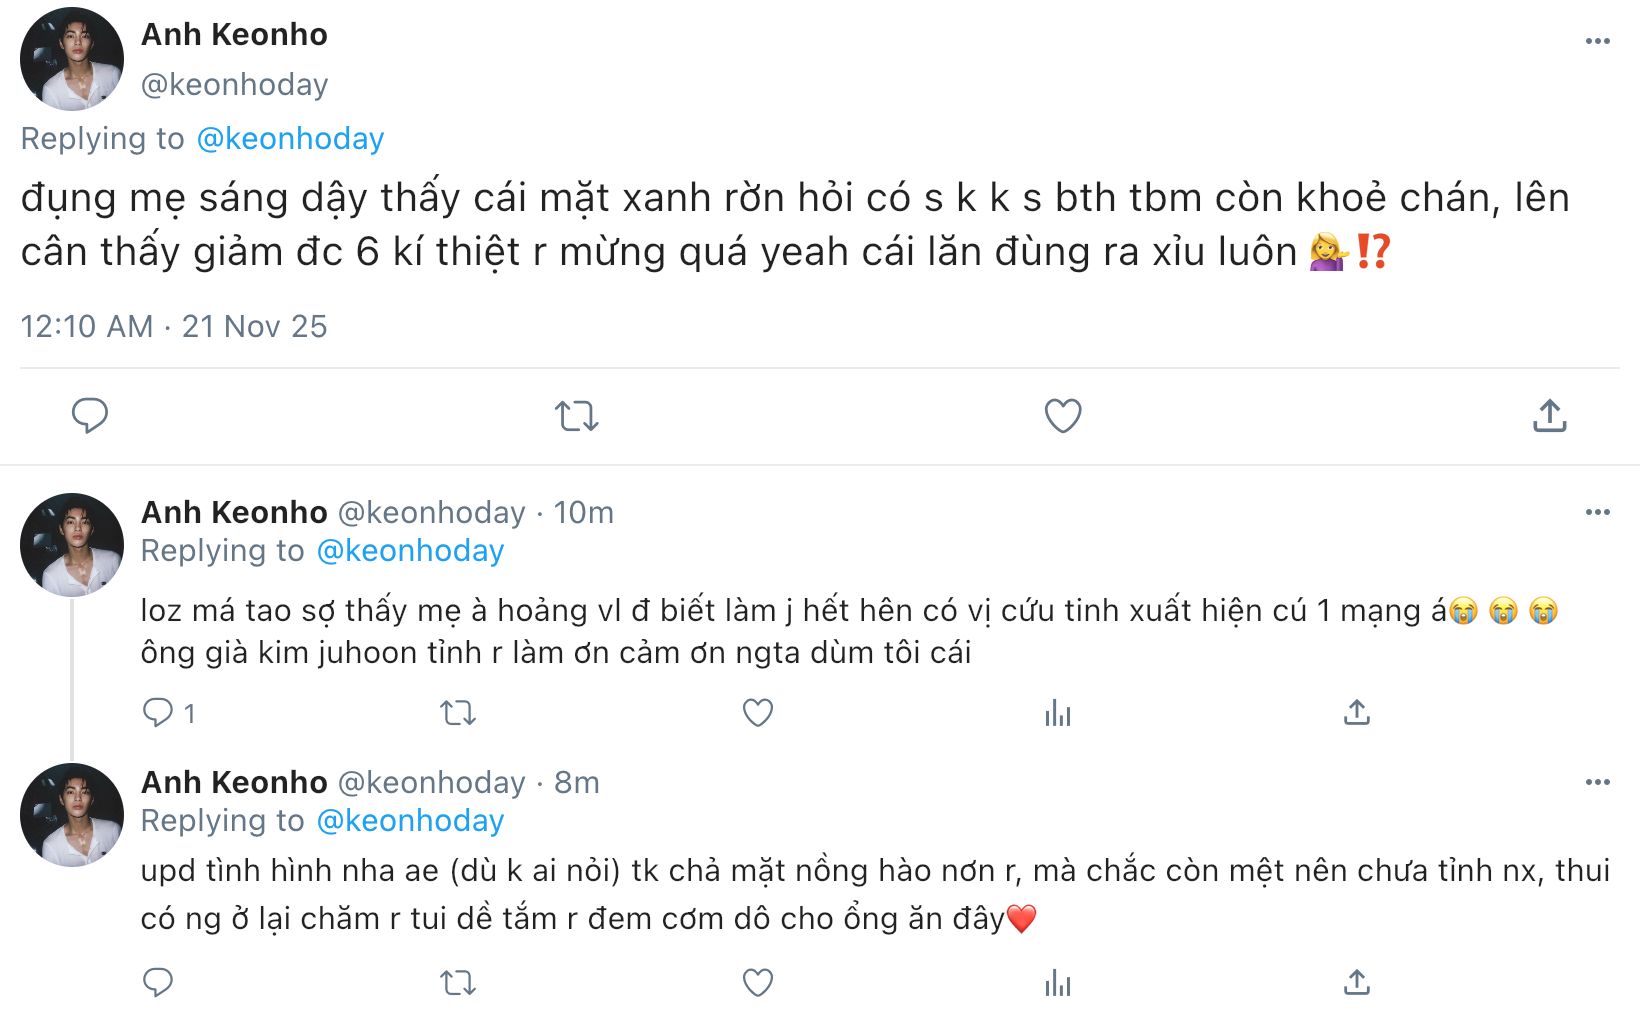Open more options on the 8m reply

click(1597, 782)
